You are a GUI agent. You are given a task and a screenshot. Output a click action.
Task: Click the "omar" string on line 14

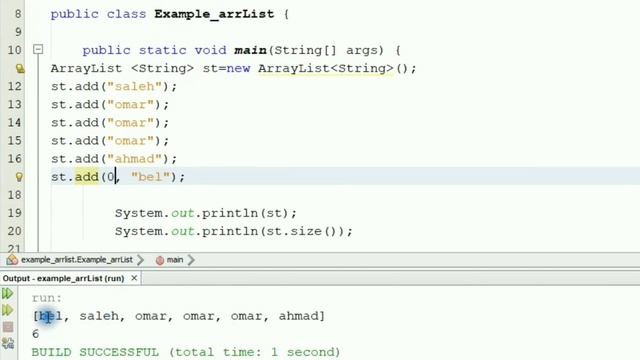tap(131, 122)
